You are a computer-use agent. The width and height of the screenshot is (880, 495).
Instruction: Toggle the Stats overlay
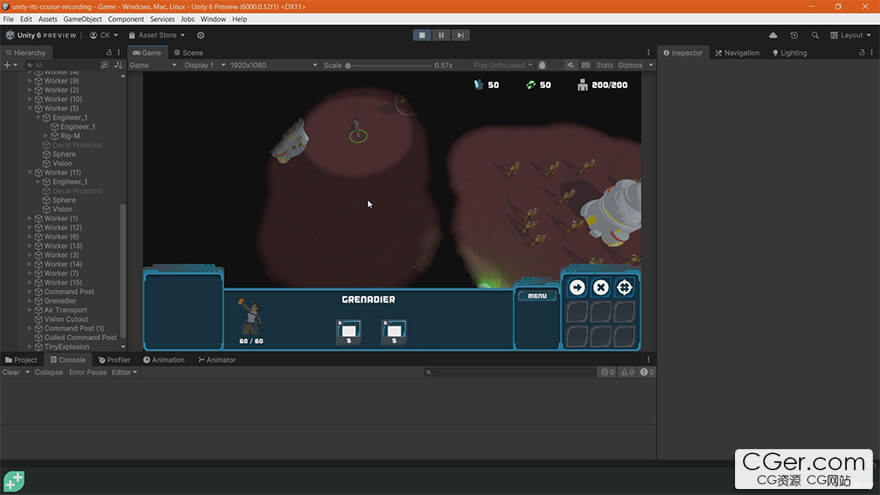click(604, 65)
